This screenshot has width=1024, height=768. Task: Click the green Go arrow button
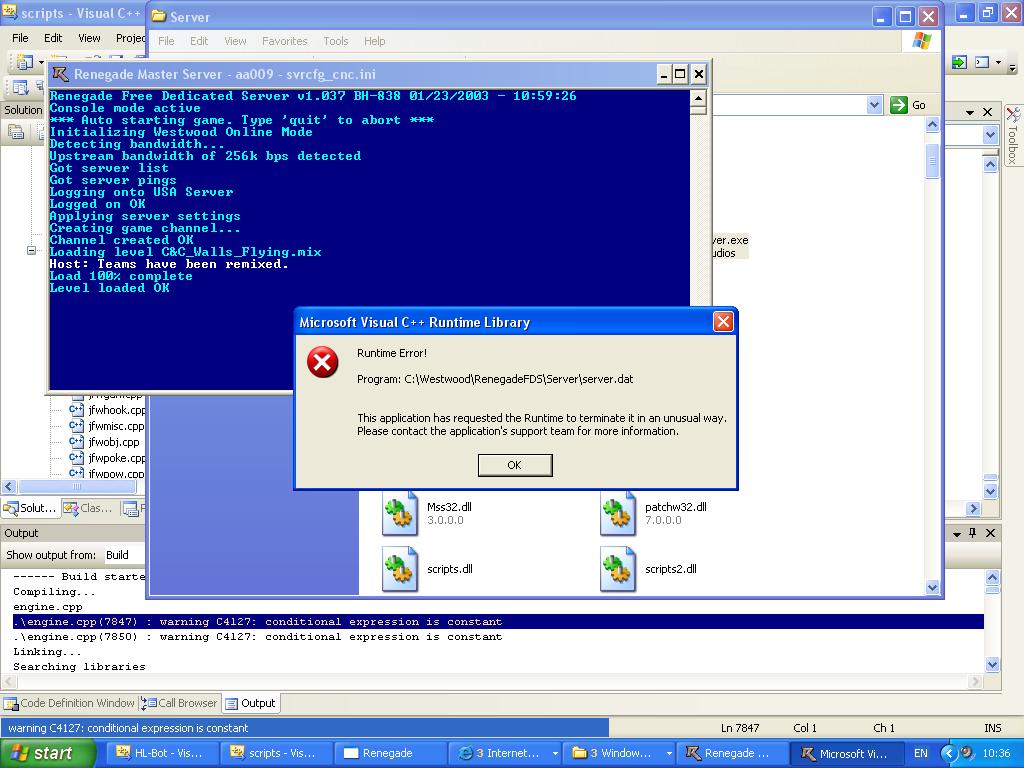point(899,105)
